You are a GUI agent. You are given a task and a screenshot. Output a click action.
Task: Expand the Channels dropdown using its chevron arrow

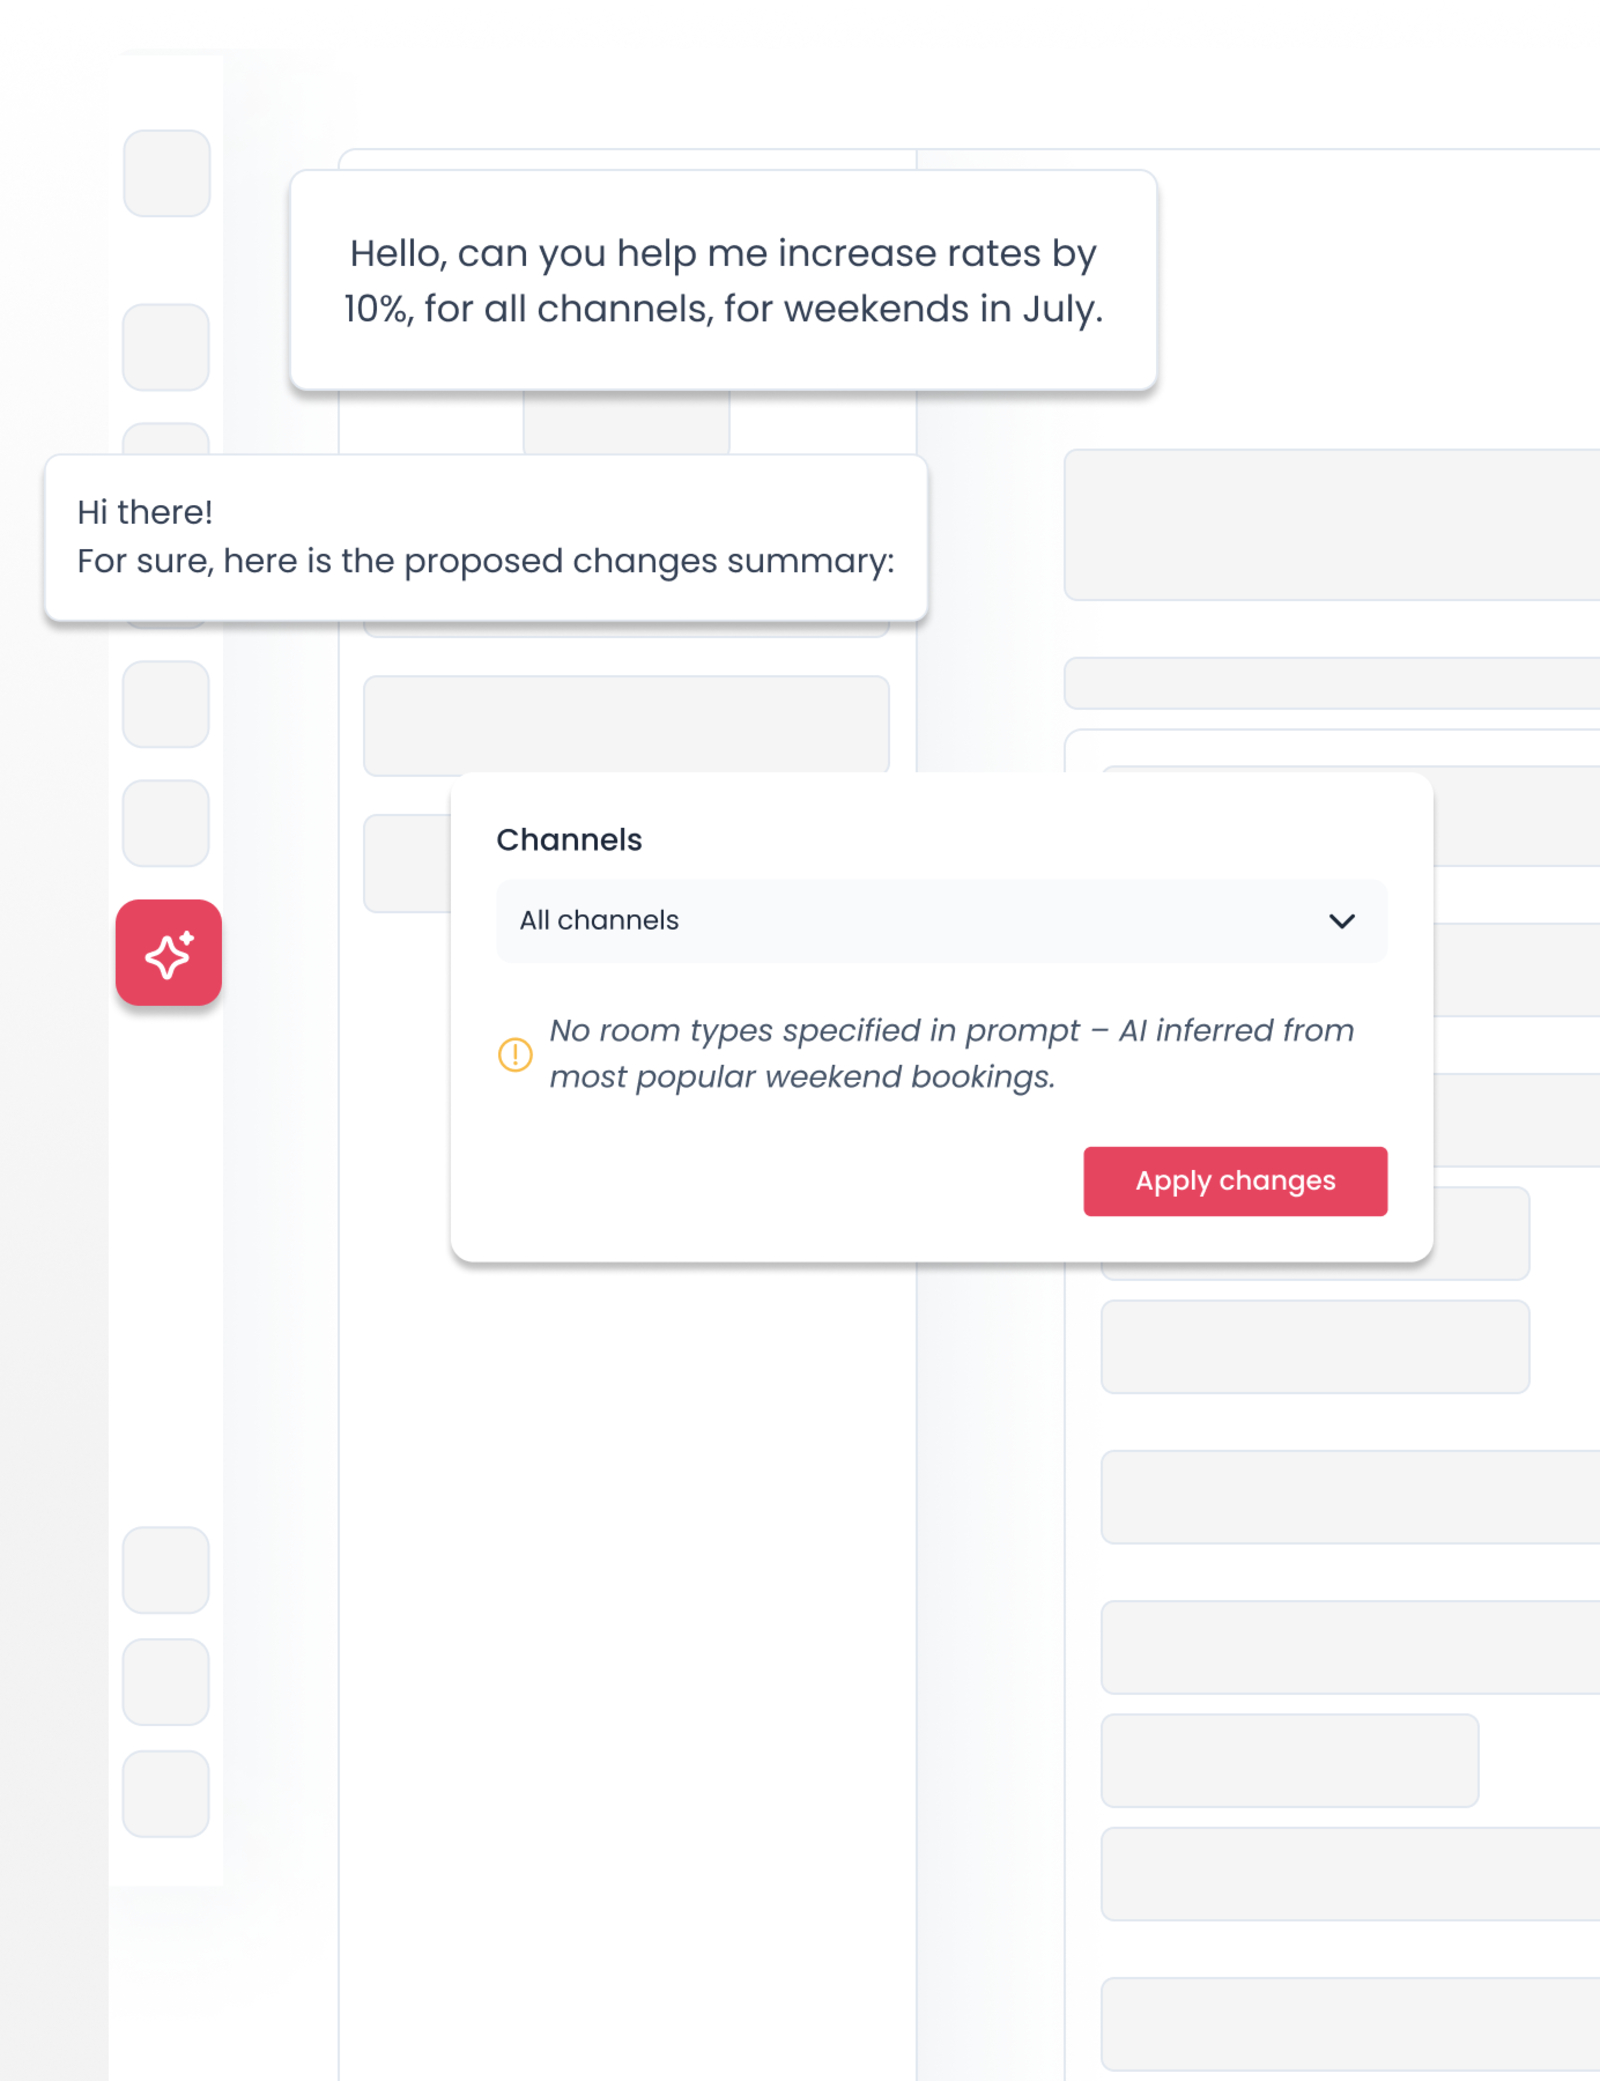(x=1341, y=921)
